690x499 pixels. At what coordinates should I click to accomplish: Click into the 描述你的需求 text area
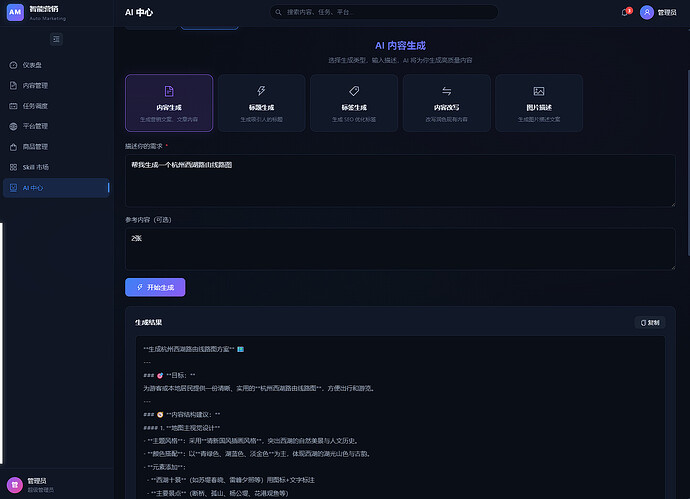(400, 180)
